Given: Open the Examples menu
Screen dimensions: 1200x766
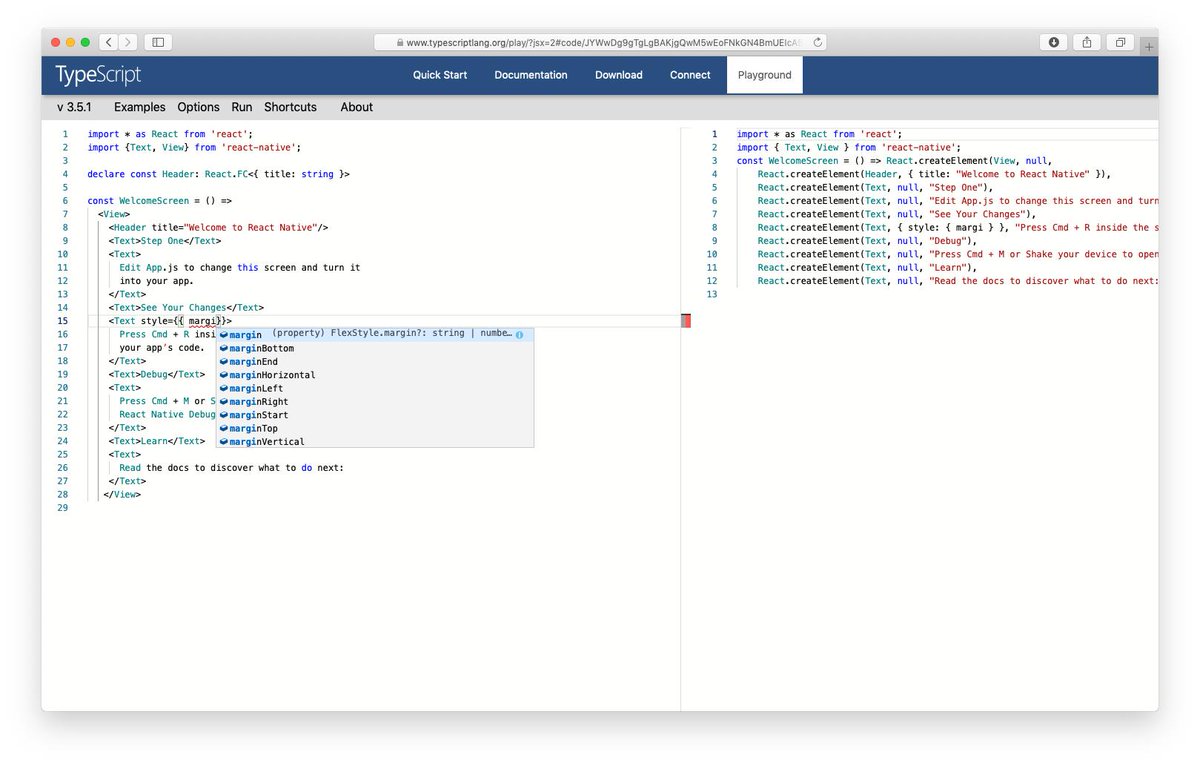Looking at the screenshot, I should point(140,107).
